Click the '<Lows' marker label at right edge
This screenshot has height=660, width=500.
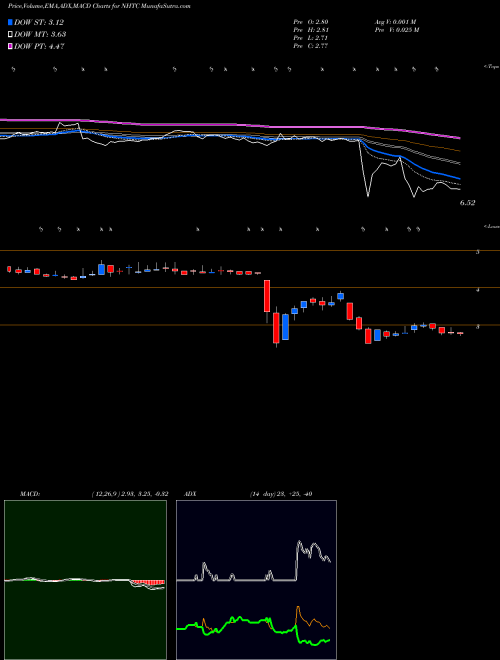491,226
